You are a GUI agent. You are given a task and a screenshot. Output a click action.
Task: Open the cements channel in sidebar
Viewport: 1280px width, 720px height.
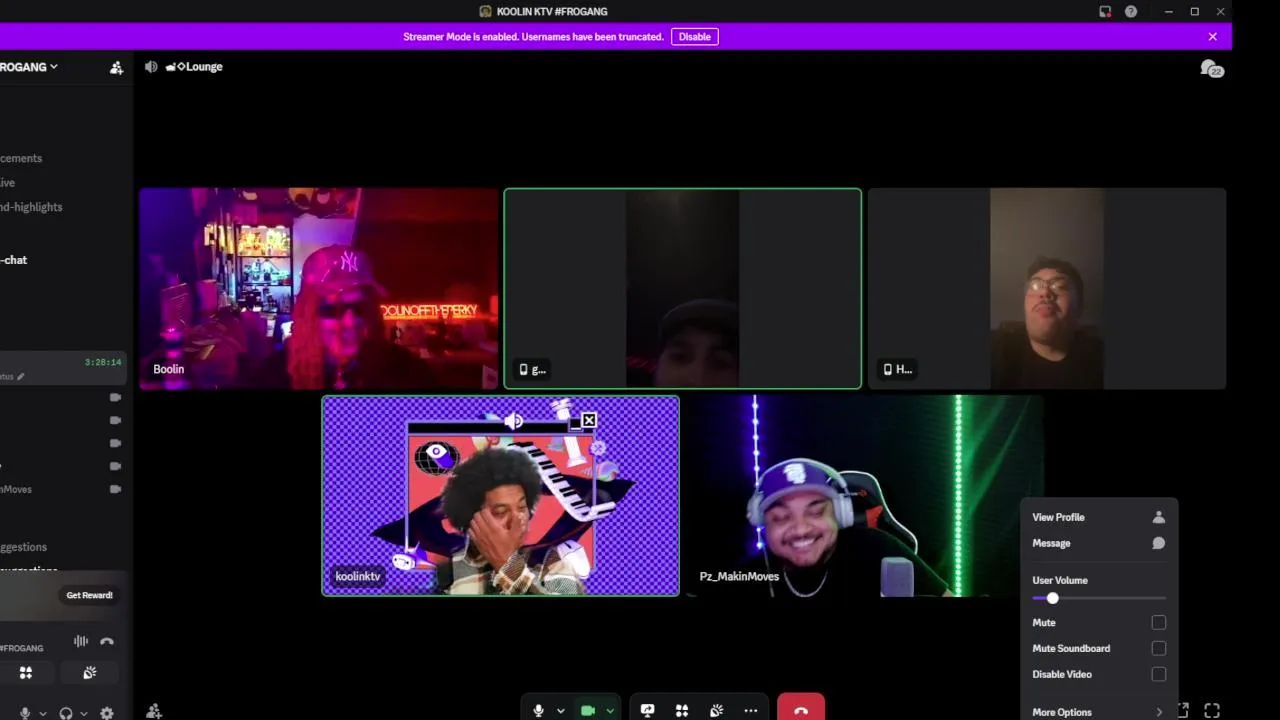[x=21, y=158]
